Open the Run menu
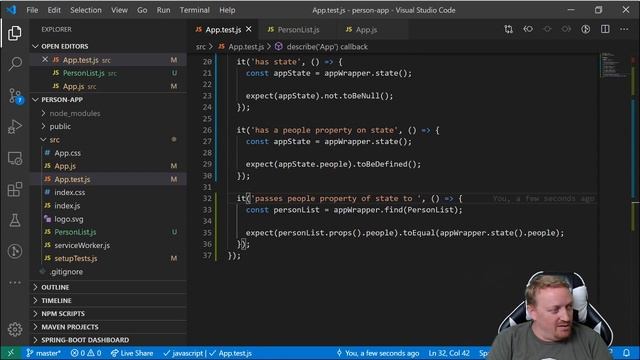The image size is (640, 360). click(163, 10)
